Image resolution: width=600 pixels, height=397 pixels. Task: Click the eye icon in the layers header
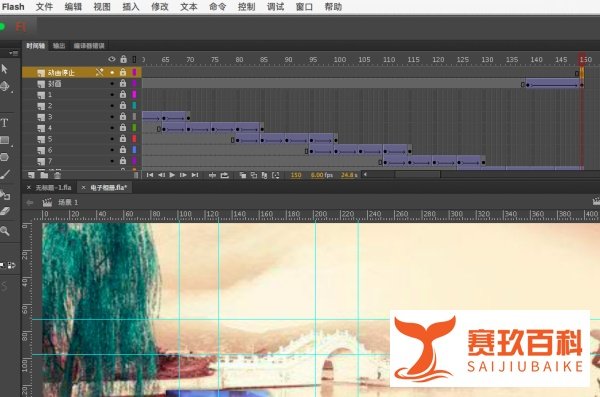[111, 59]
